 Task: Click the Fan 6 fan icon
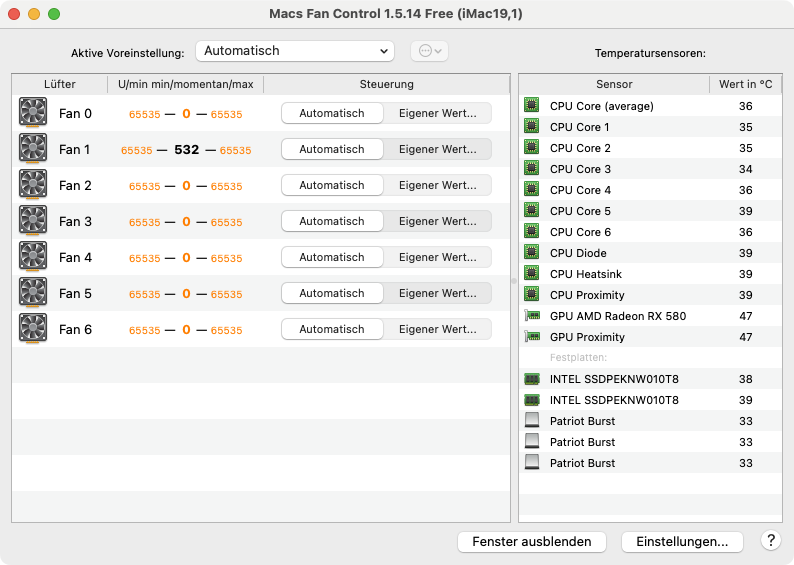pos(33,329)
